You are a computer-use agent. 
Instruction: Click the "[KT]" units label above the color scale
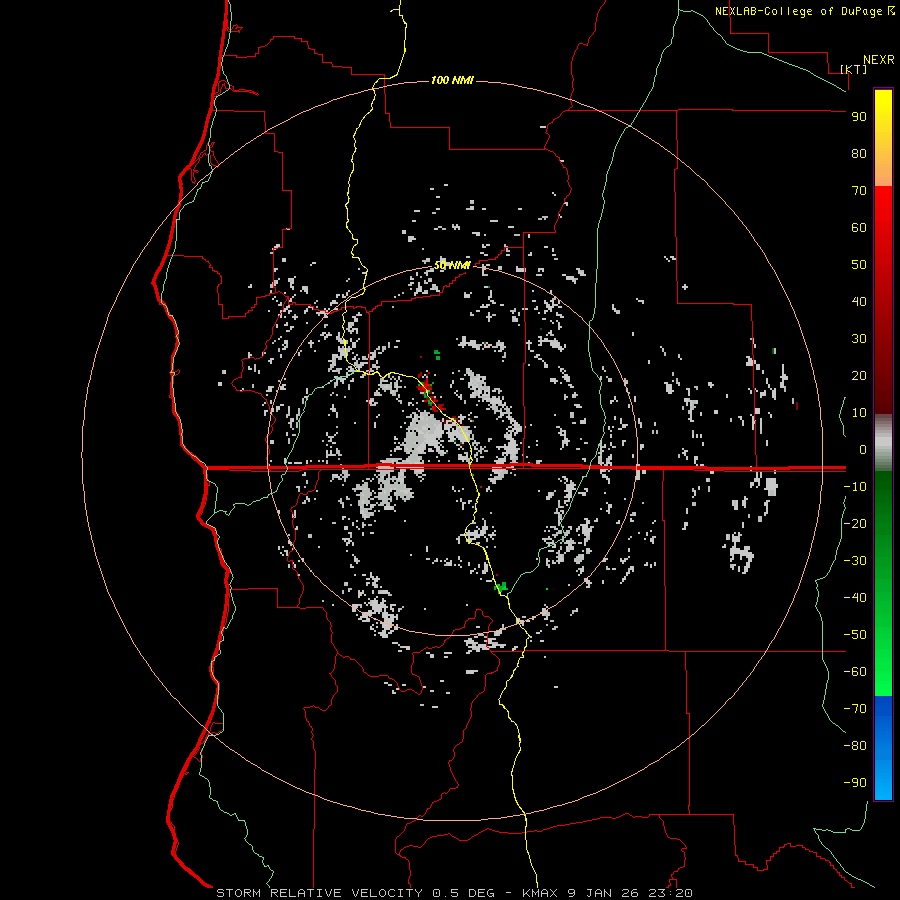pyautogui.click(x=854, y=69)
